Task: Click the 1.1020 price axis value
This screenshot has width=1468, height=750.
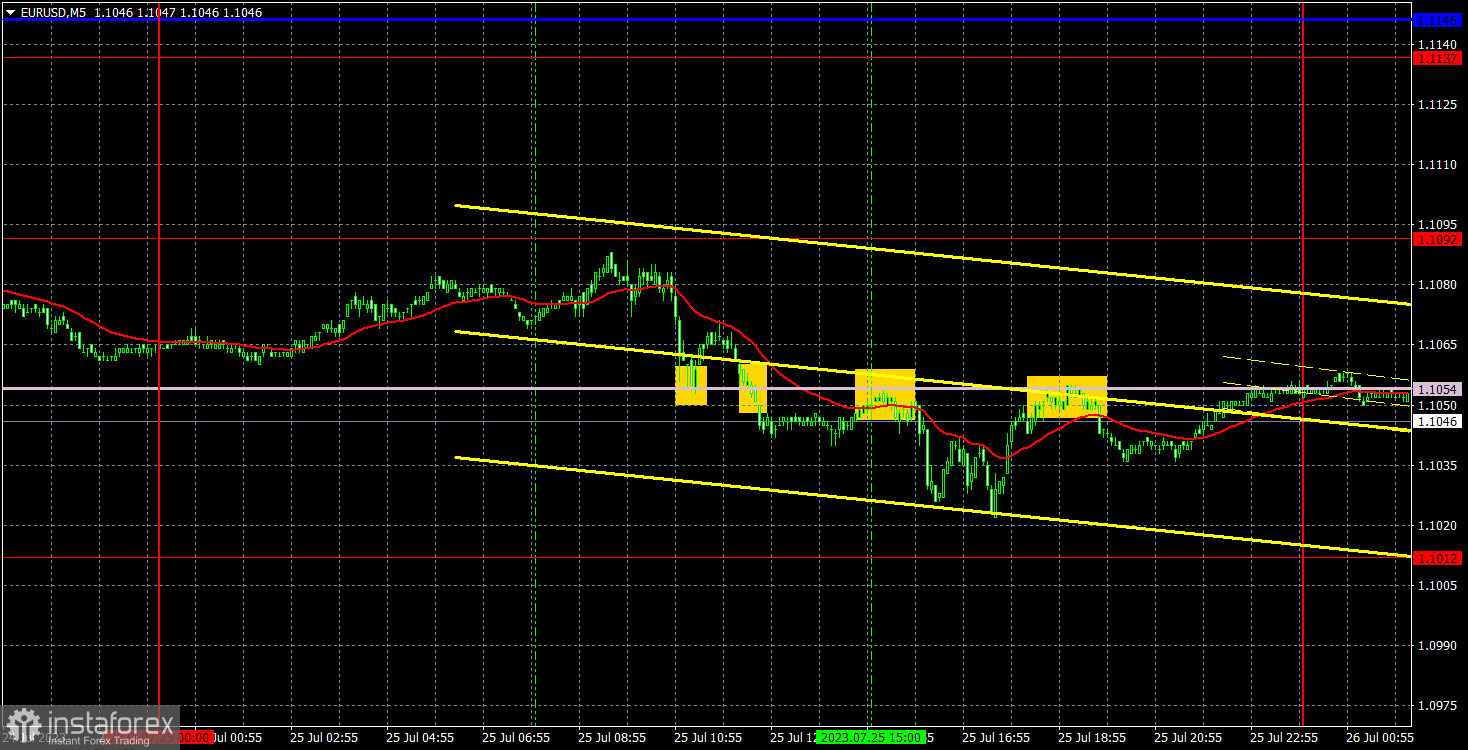Action: click(1437, 525)
